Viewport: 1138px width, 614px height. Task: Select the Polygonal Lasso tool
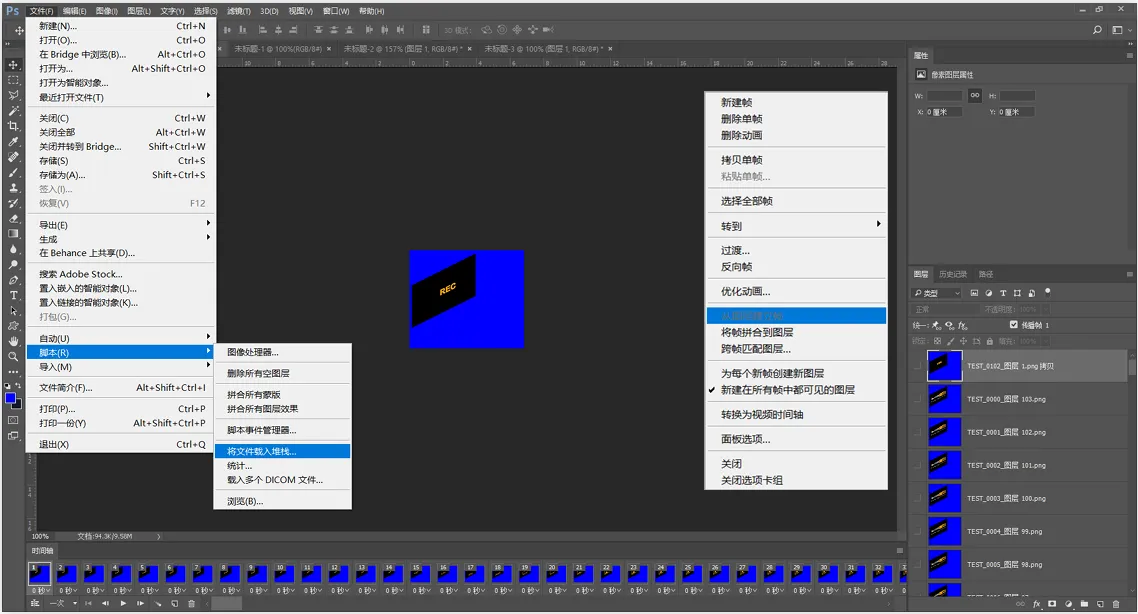tap(13, 95)
